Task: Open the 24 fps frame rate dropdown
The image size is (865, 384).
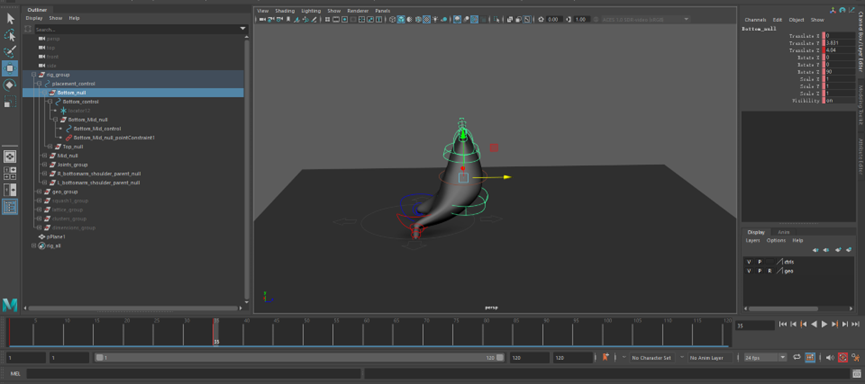Action: [765, 358]
